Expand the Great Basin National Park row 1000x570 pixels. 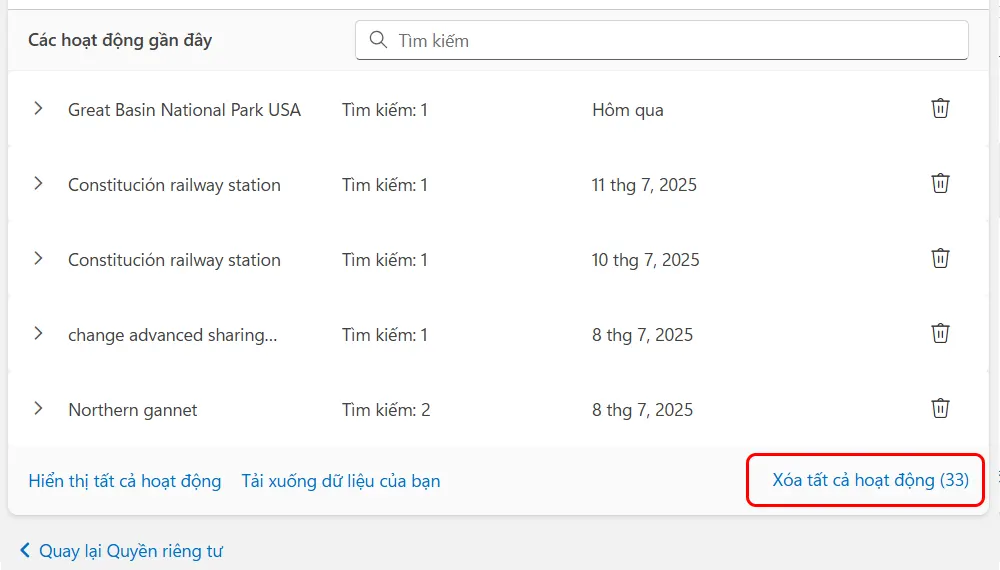coord(38,109)
